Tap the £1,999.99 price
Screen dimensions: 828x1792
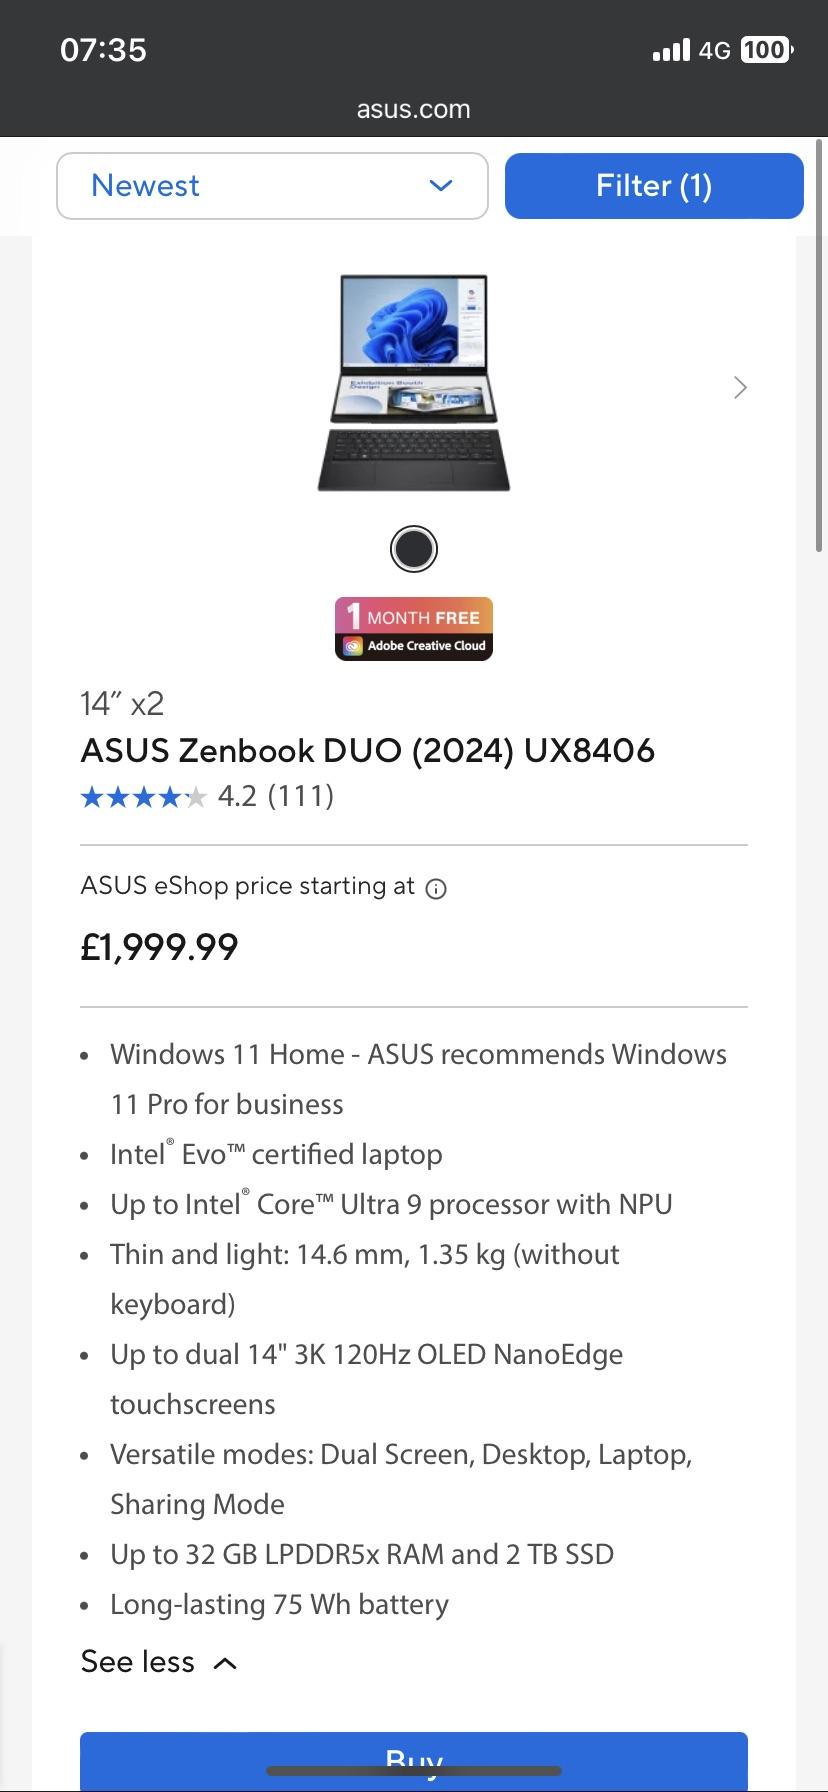(160, 947)
